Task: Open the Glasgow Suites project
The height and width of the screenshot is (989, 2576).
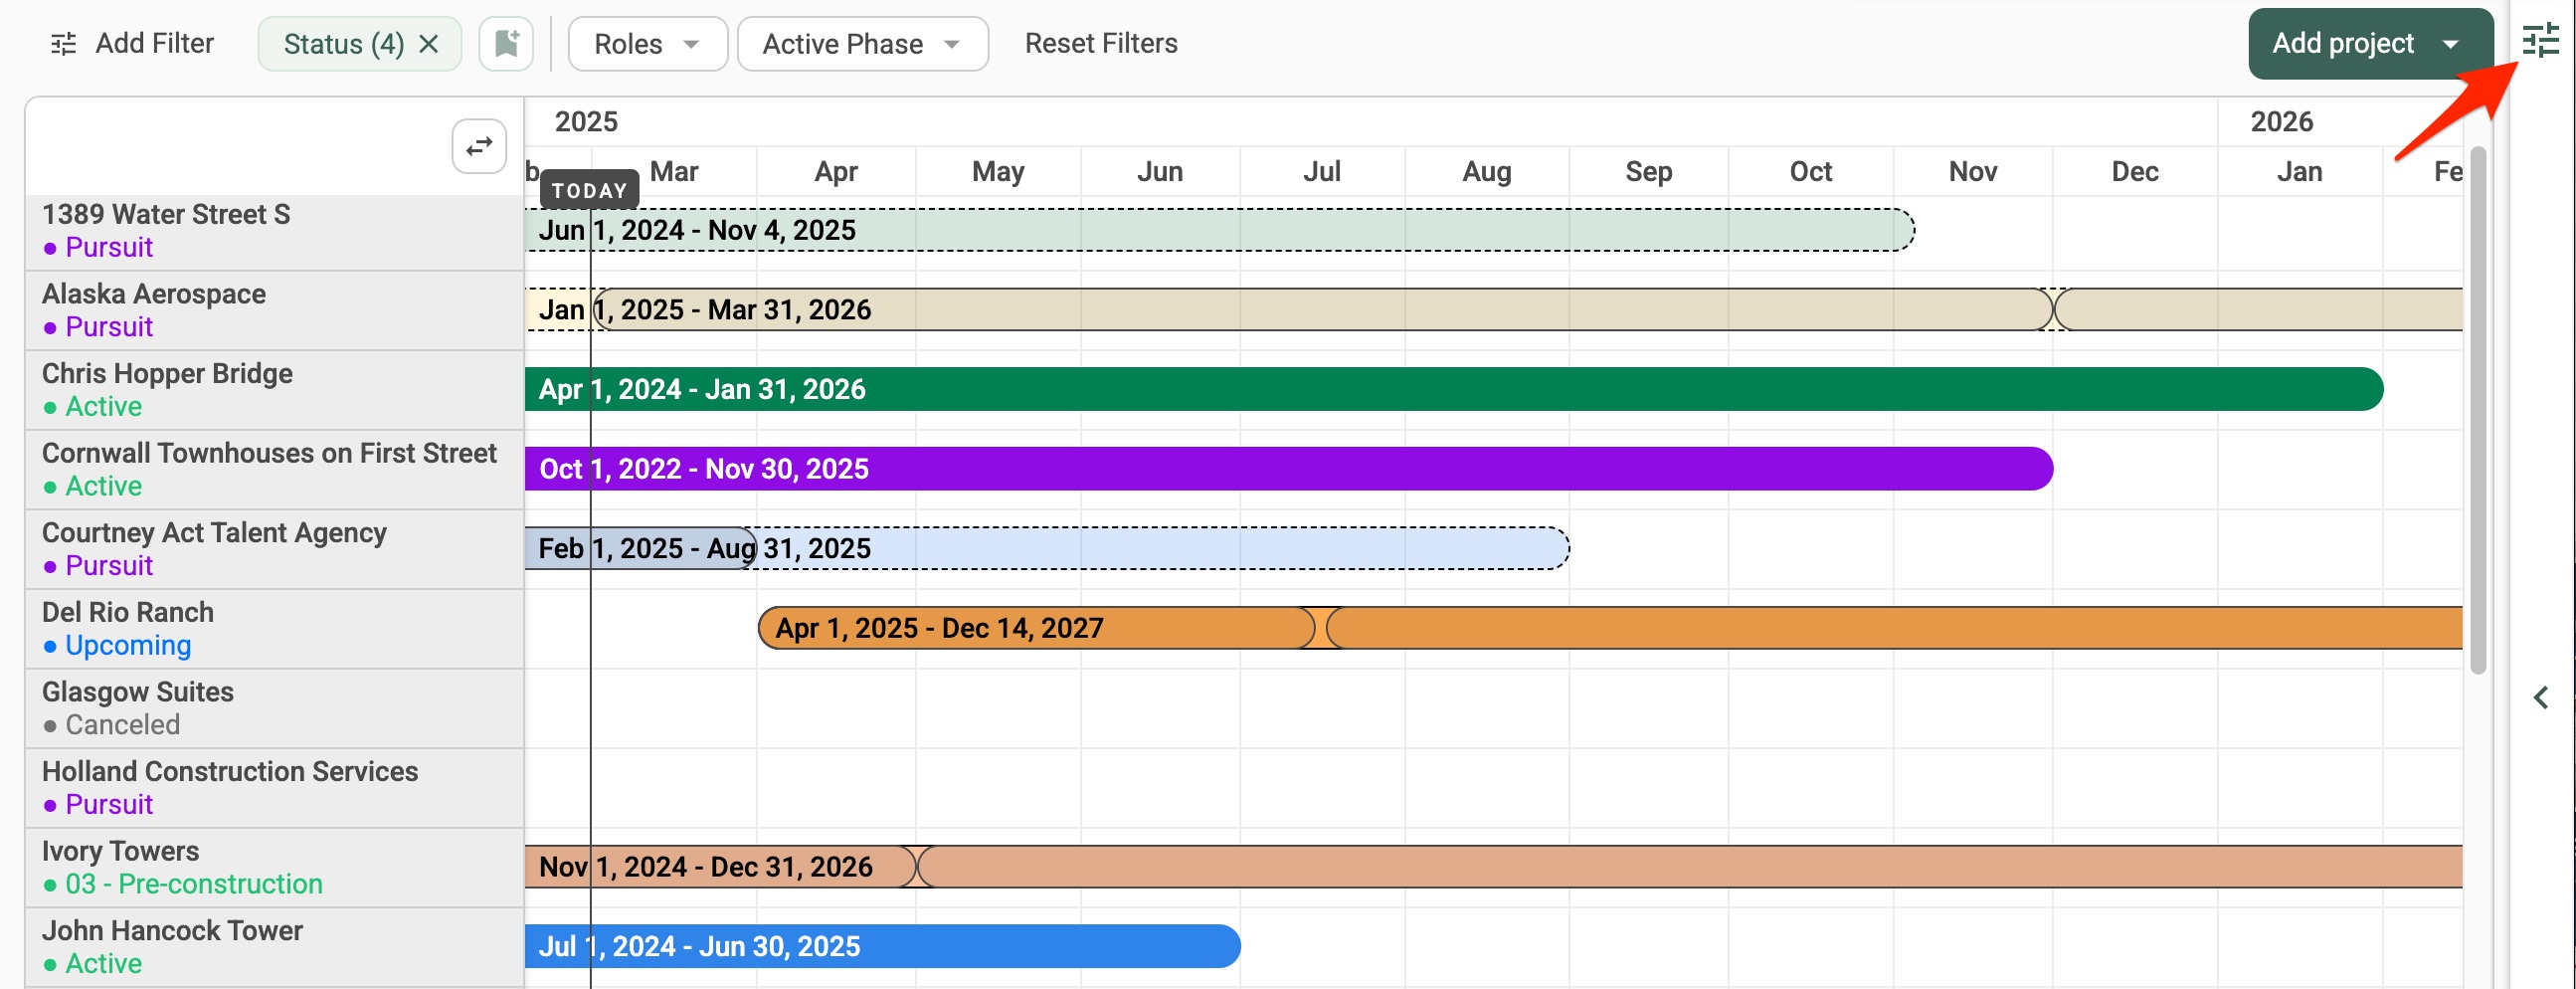Action: coord(274,708)
